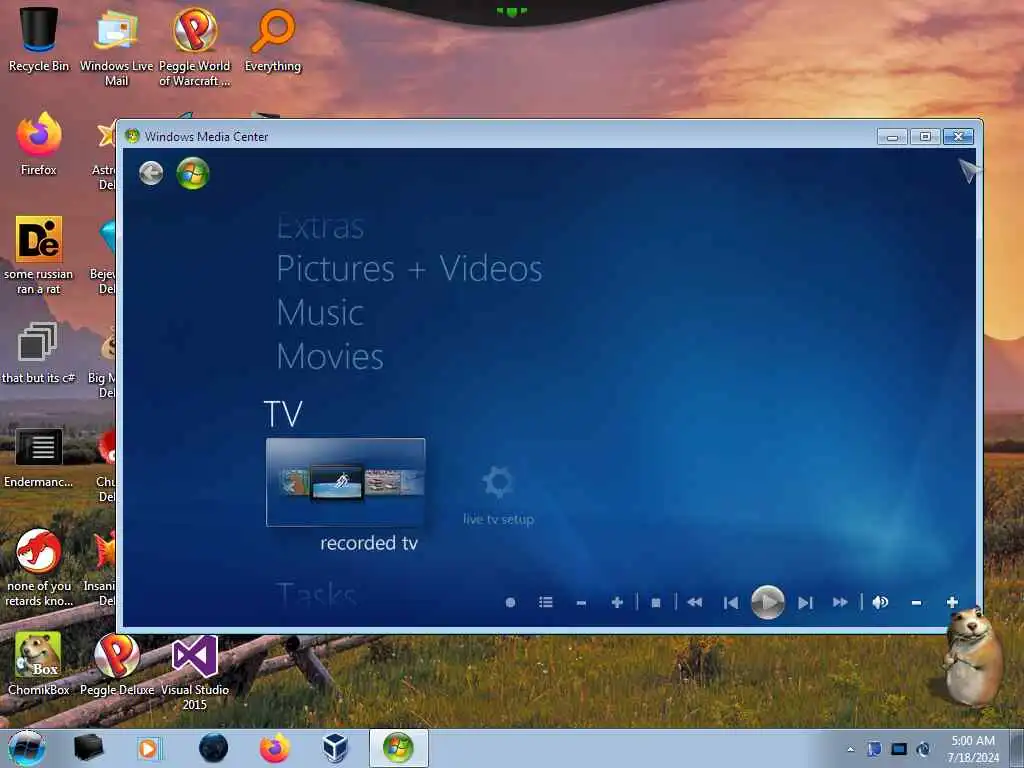Click the back arrow in Media Center

tap(151, 173)
